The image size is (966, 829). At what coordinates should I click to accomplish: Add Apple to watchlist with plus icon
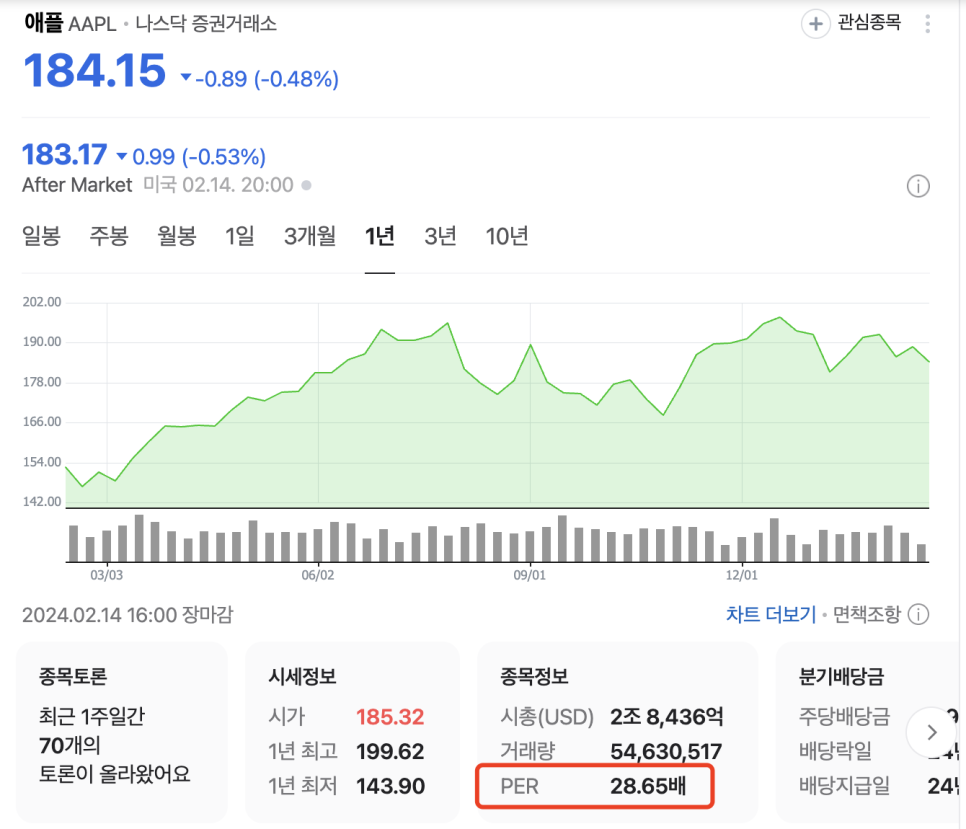pyautogui.click(x=815, y=24)
